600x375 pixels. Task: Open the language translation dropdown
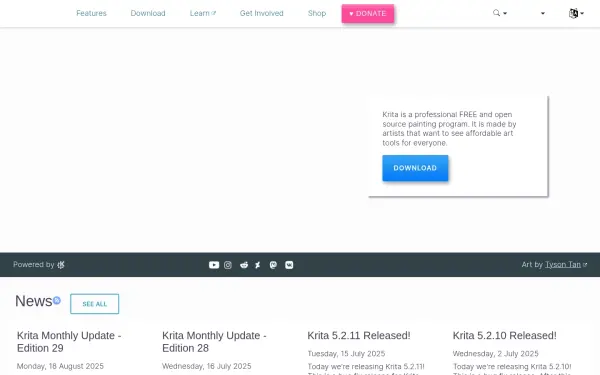pos(576,13)
